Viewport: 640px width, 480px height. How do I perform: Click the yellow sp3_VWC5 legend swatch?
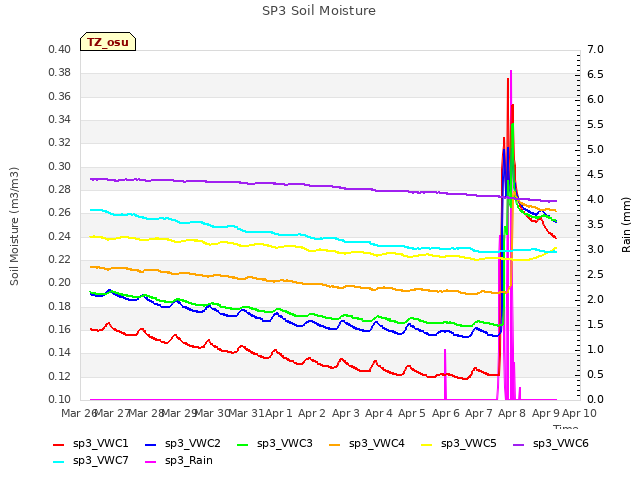point(427,444)
